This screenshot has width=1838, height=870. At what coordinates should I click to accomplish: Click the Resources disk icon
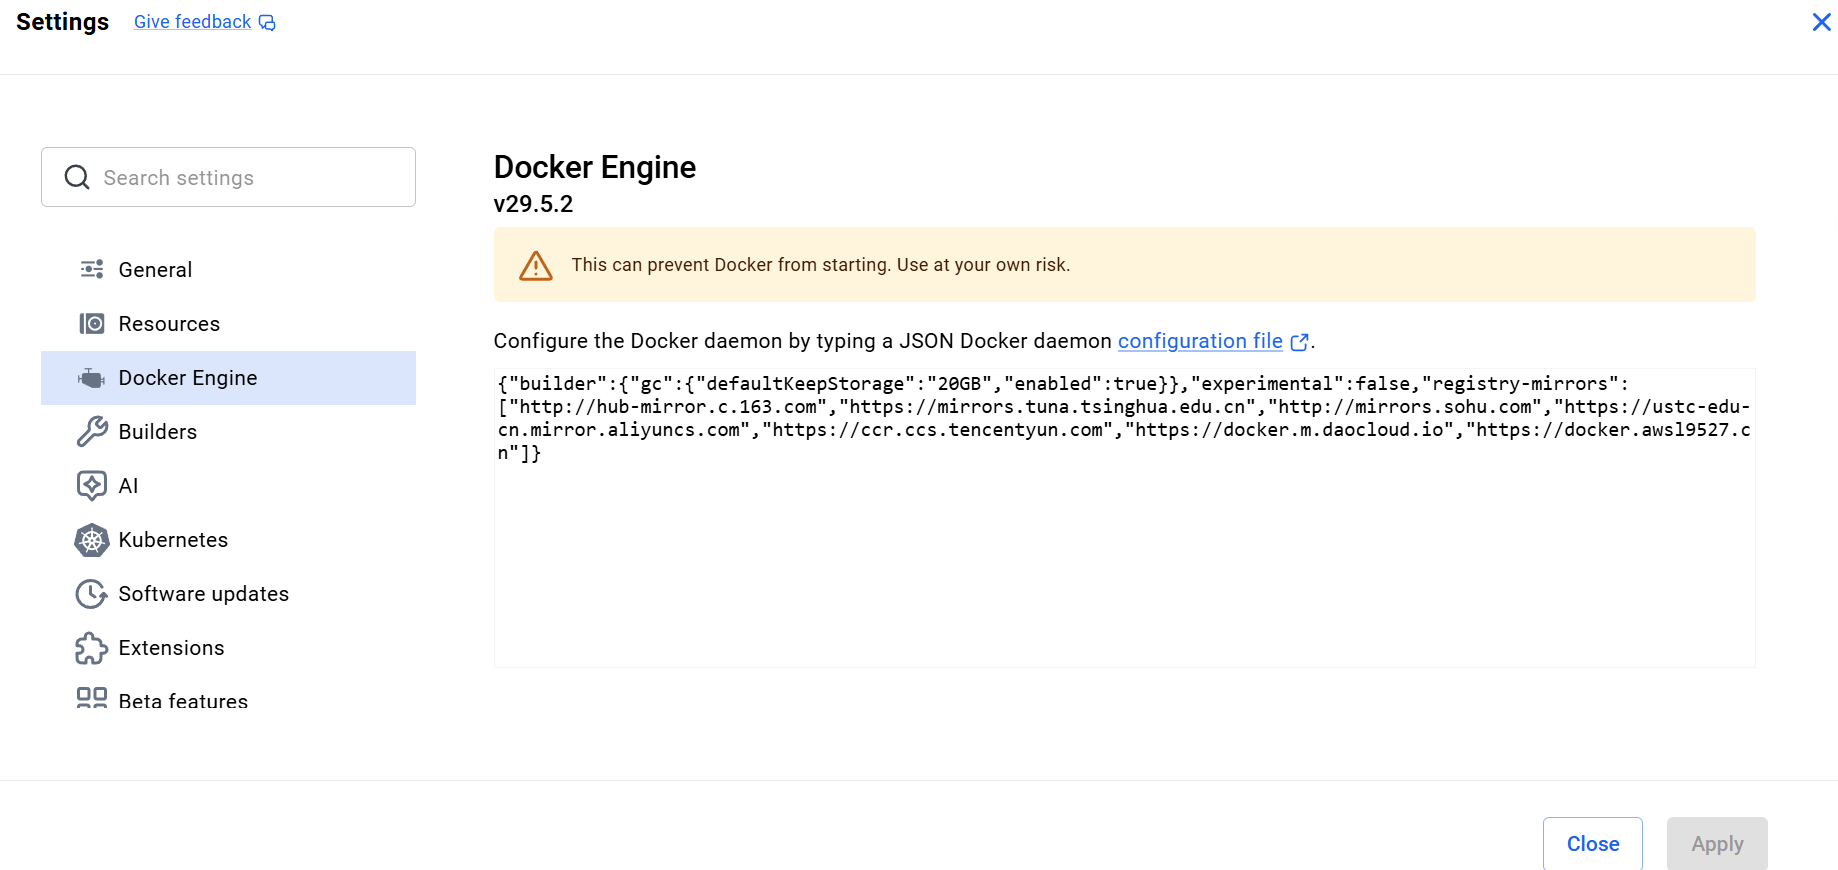tap(92, 323)
